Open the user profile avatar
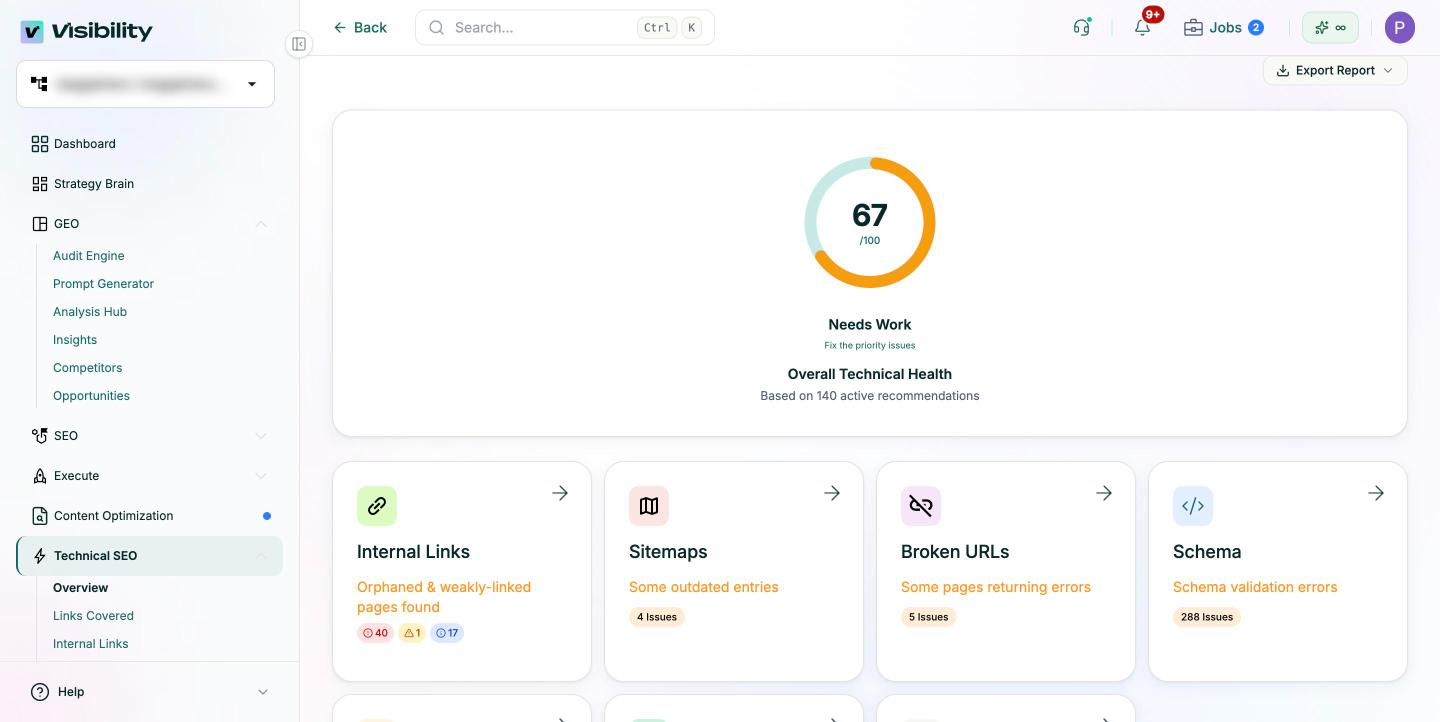 coord(1400,27)
